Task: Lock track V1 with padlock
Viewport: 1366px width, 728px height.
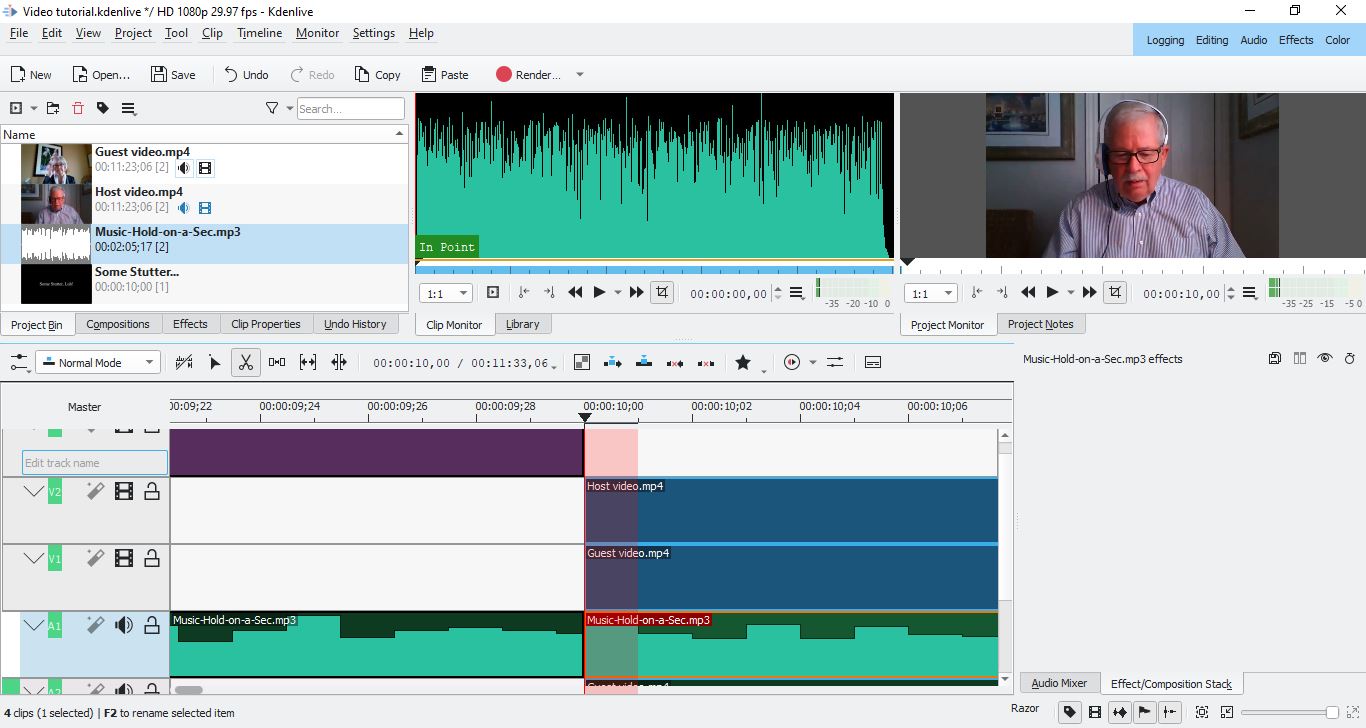Action: pos(152,558)
